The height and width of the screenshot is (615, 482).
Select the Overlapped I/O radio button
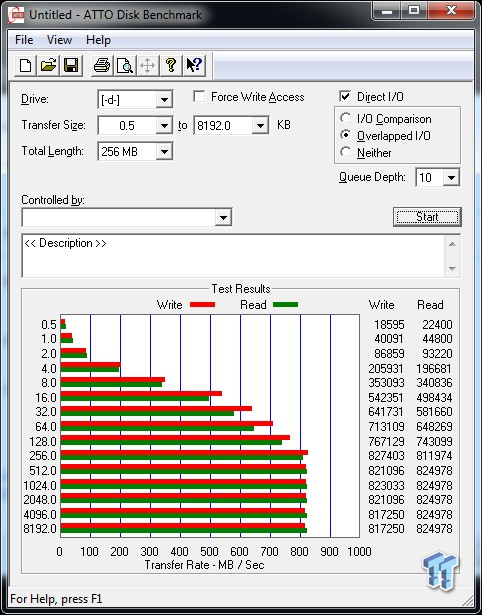point(346,135)
